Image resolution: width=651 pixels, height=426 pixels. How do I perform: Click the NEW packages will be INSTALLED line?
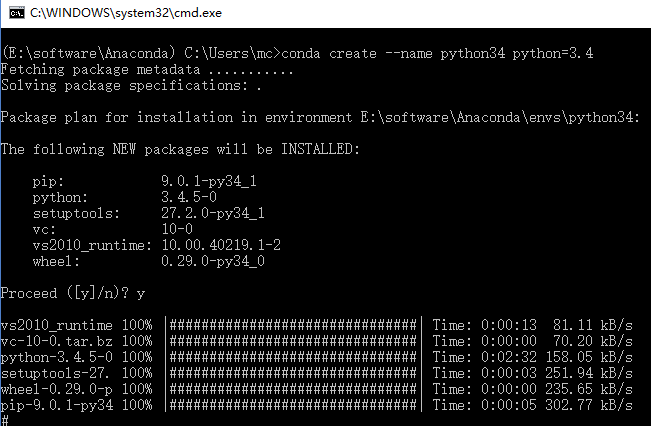[x=180, y=149]
